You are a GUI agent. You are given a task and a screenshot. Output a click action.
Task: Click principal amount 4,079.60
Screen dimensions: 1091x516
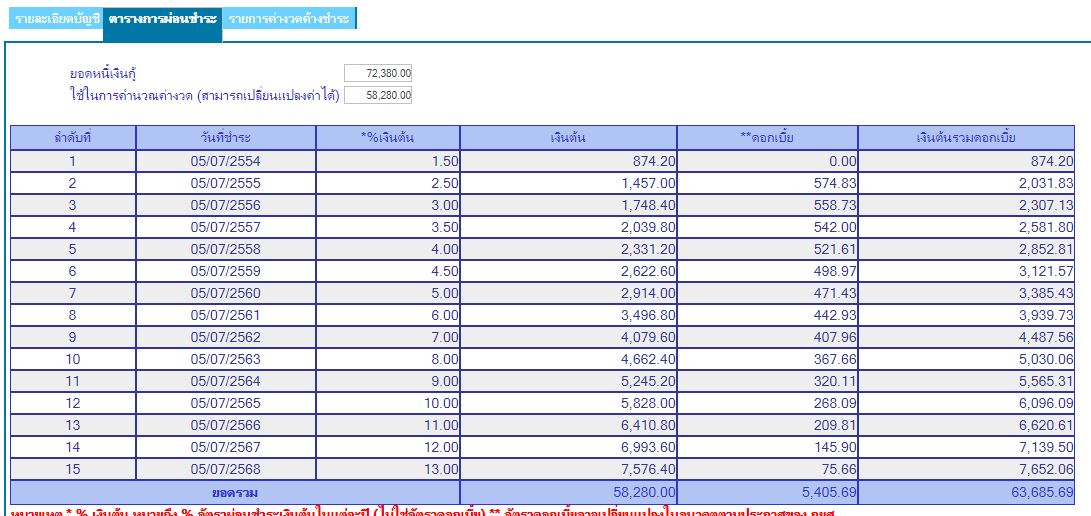pos(568,337)
